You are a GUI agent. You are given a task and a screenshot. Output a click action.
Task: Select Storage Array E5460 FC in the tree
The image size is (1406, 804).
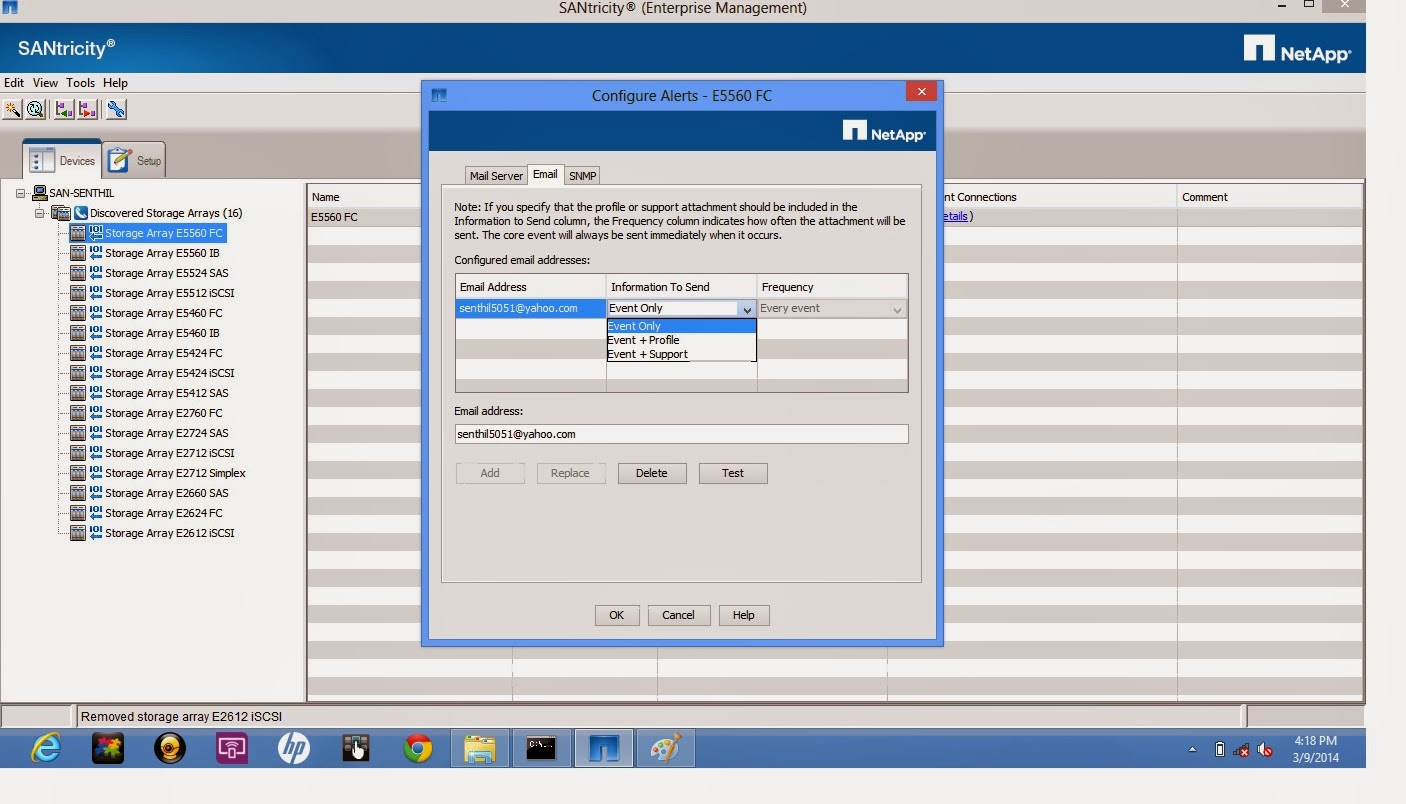point(169,313)
